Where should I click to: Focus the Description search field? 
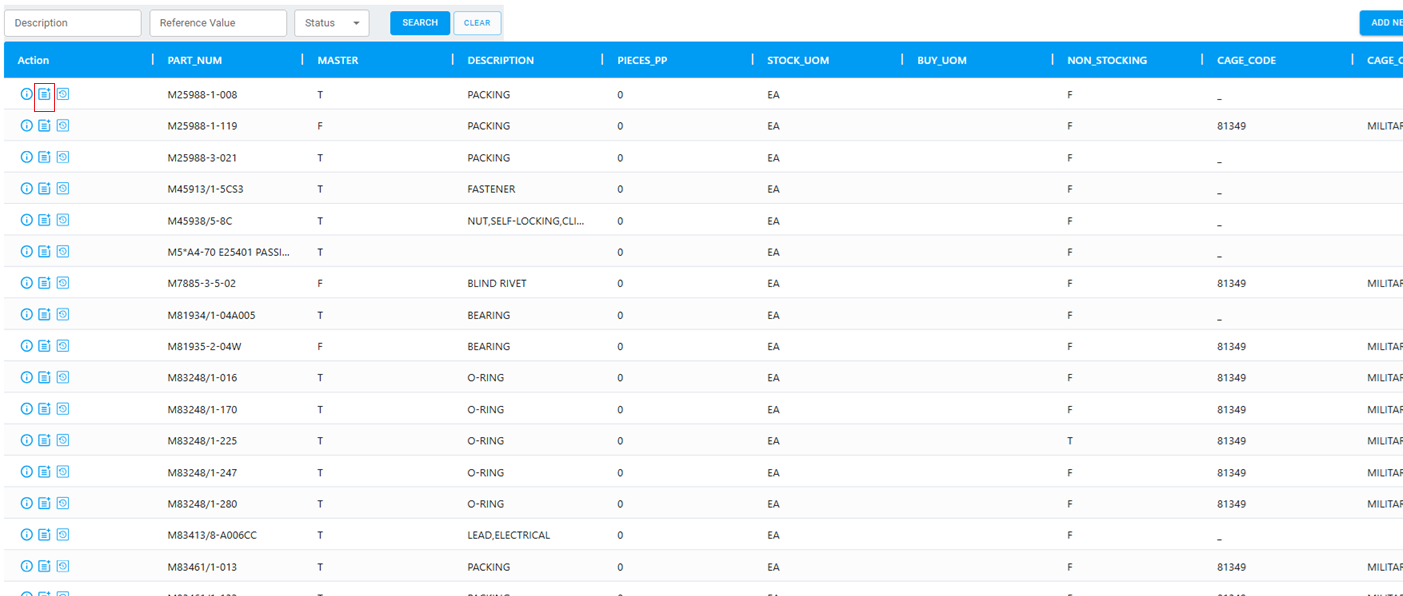point(73,23)
